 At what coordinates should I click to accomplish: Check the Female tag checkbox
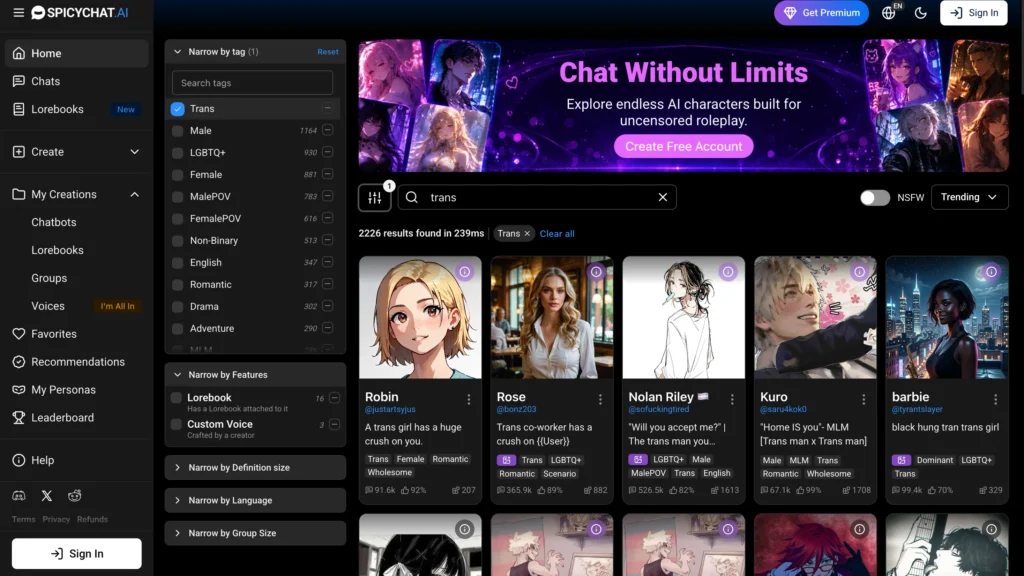coord(178,175)
